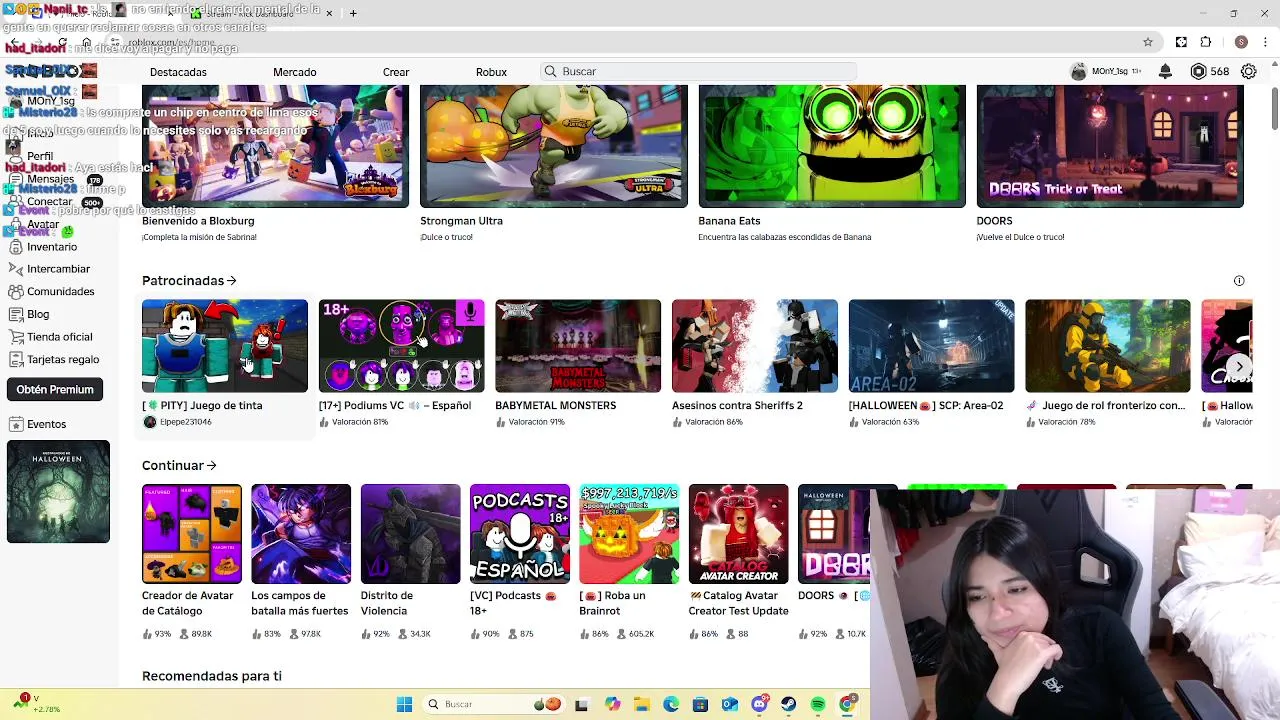The height and width of the screenshot is (720, 1280).
Task: Open the Crear tab
Action: 396,72
